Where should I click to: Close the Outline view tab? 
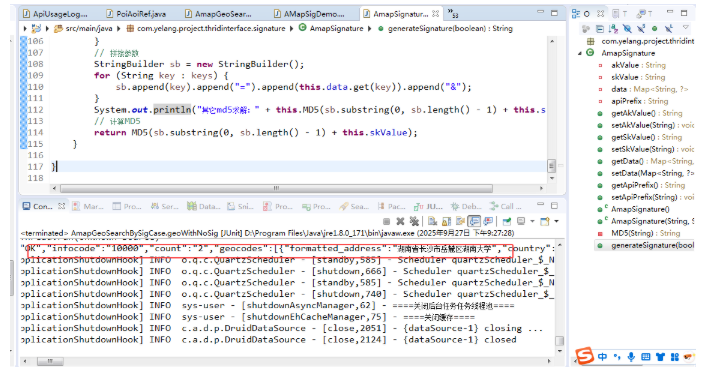click(600, 14)
